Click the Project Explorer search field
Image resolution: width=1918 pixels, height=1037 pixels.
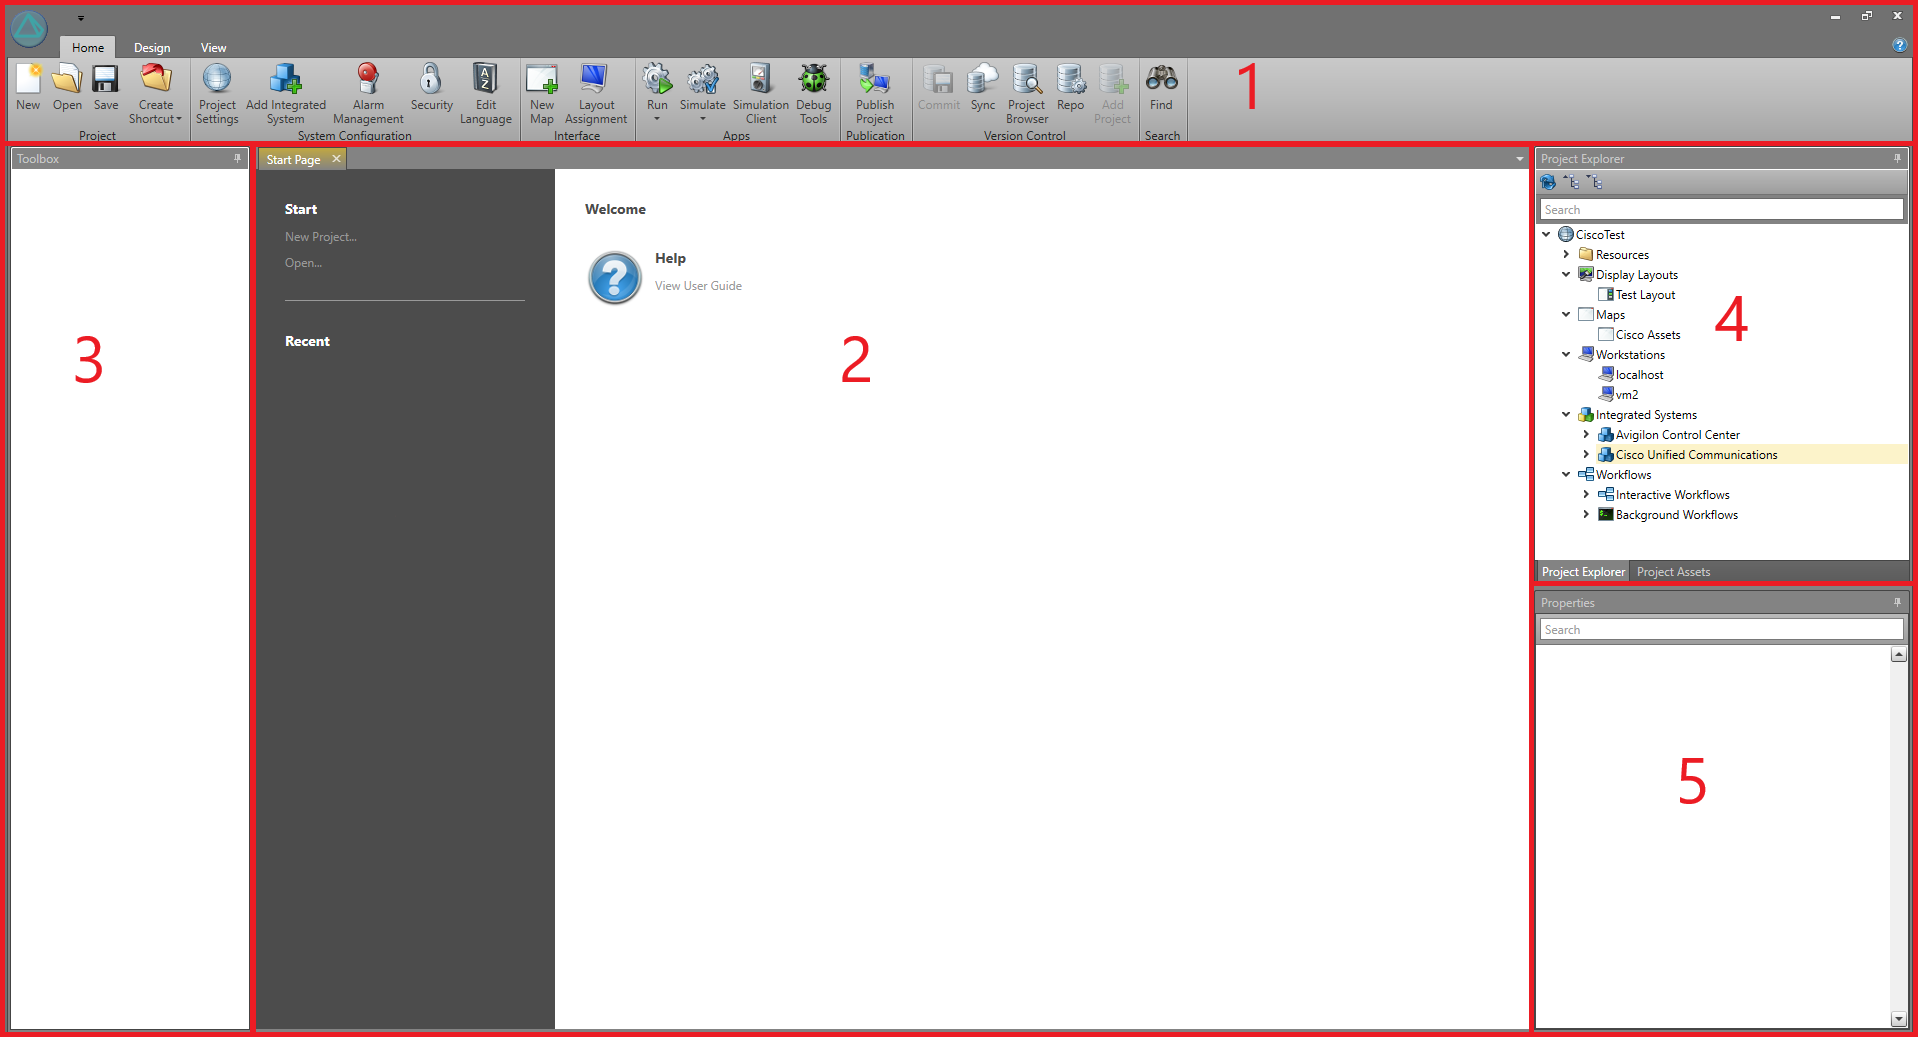[x=1720, y=210]
